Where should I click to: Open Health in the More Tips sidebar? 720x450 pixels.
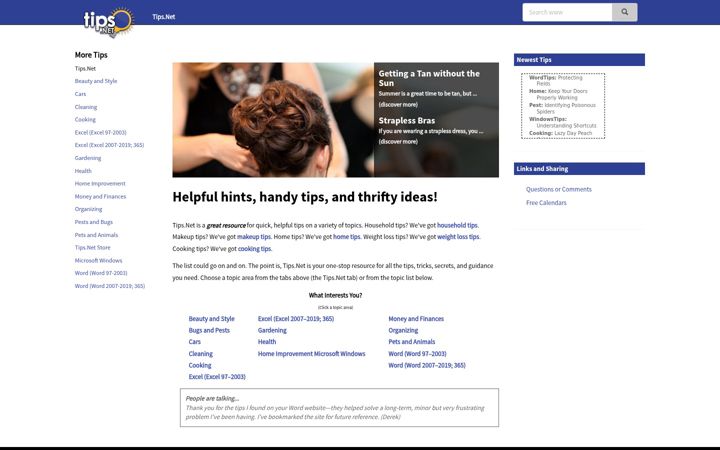tap(83, 171)
